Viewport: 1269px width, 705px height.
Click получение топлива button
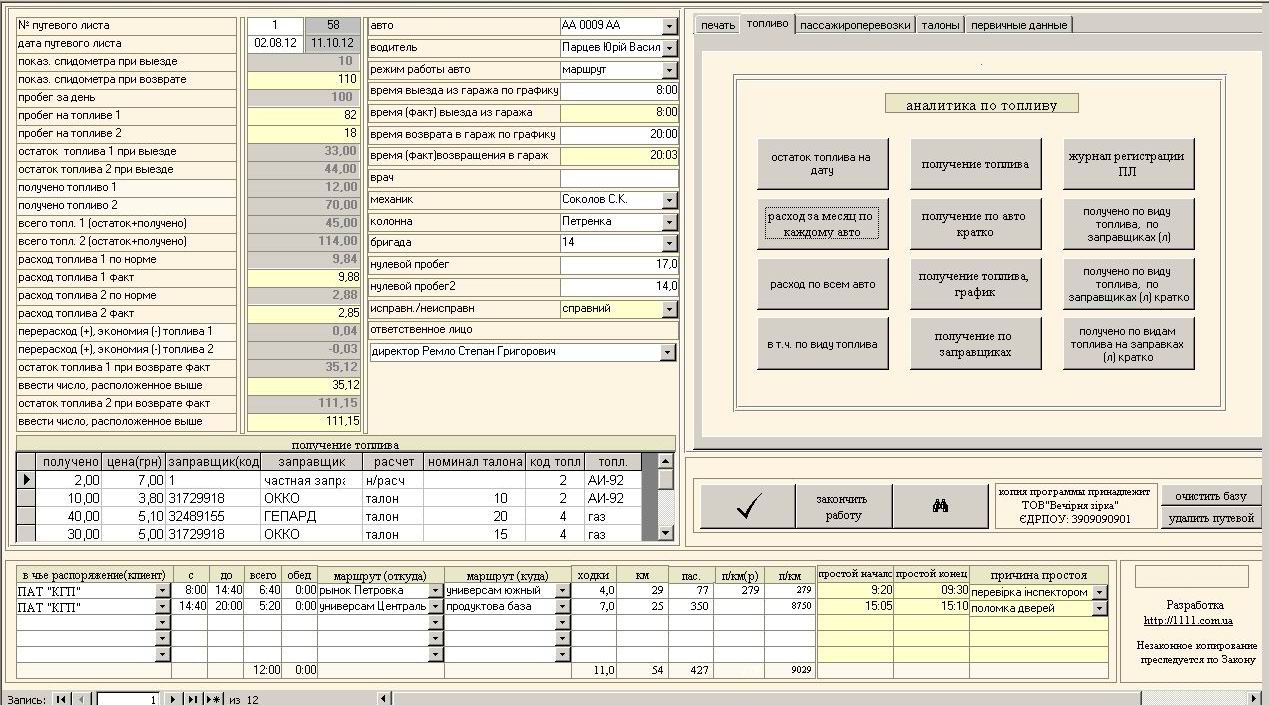975,164
